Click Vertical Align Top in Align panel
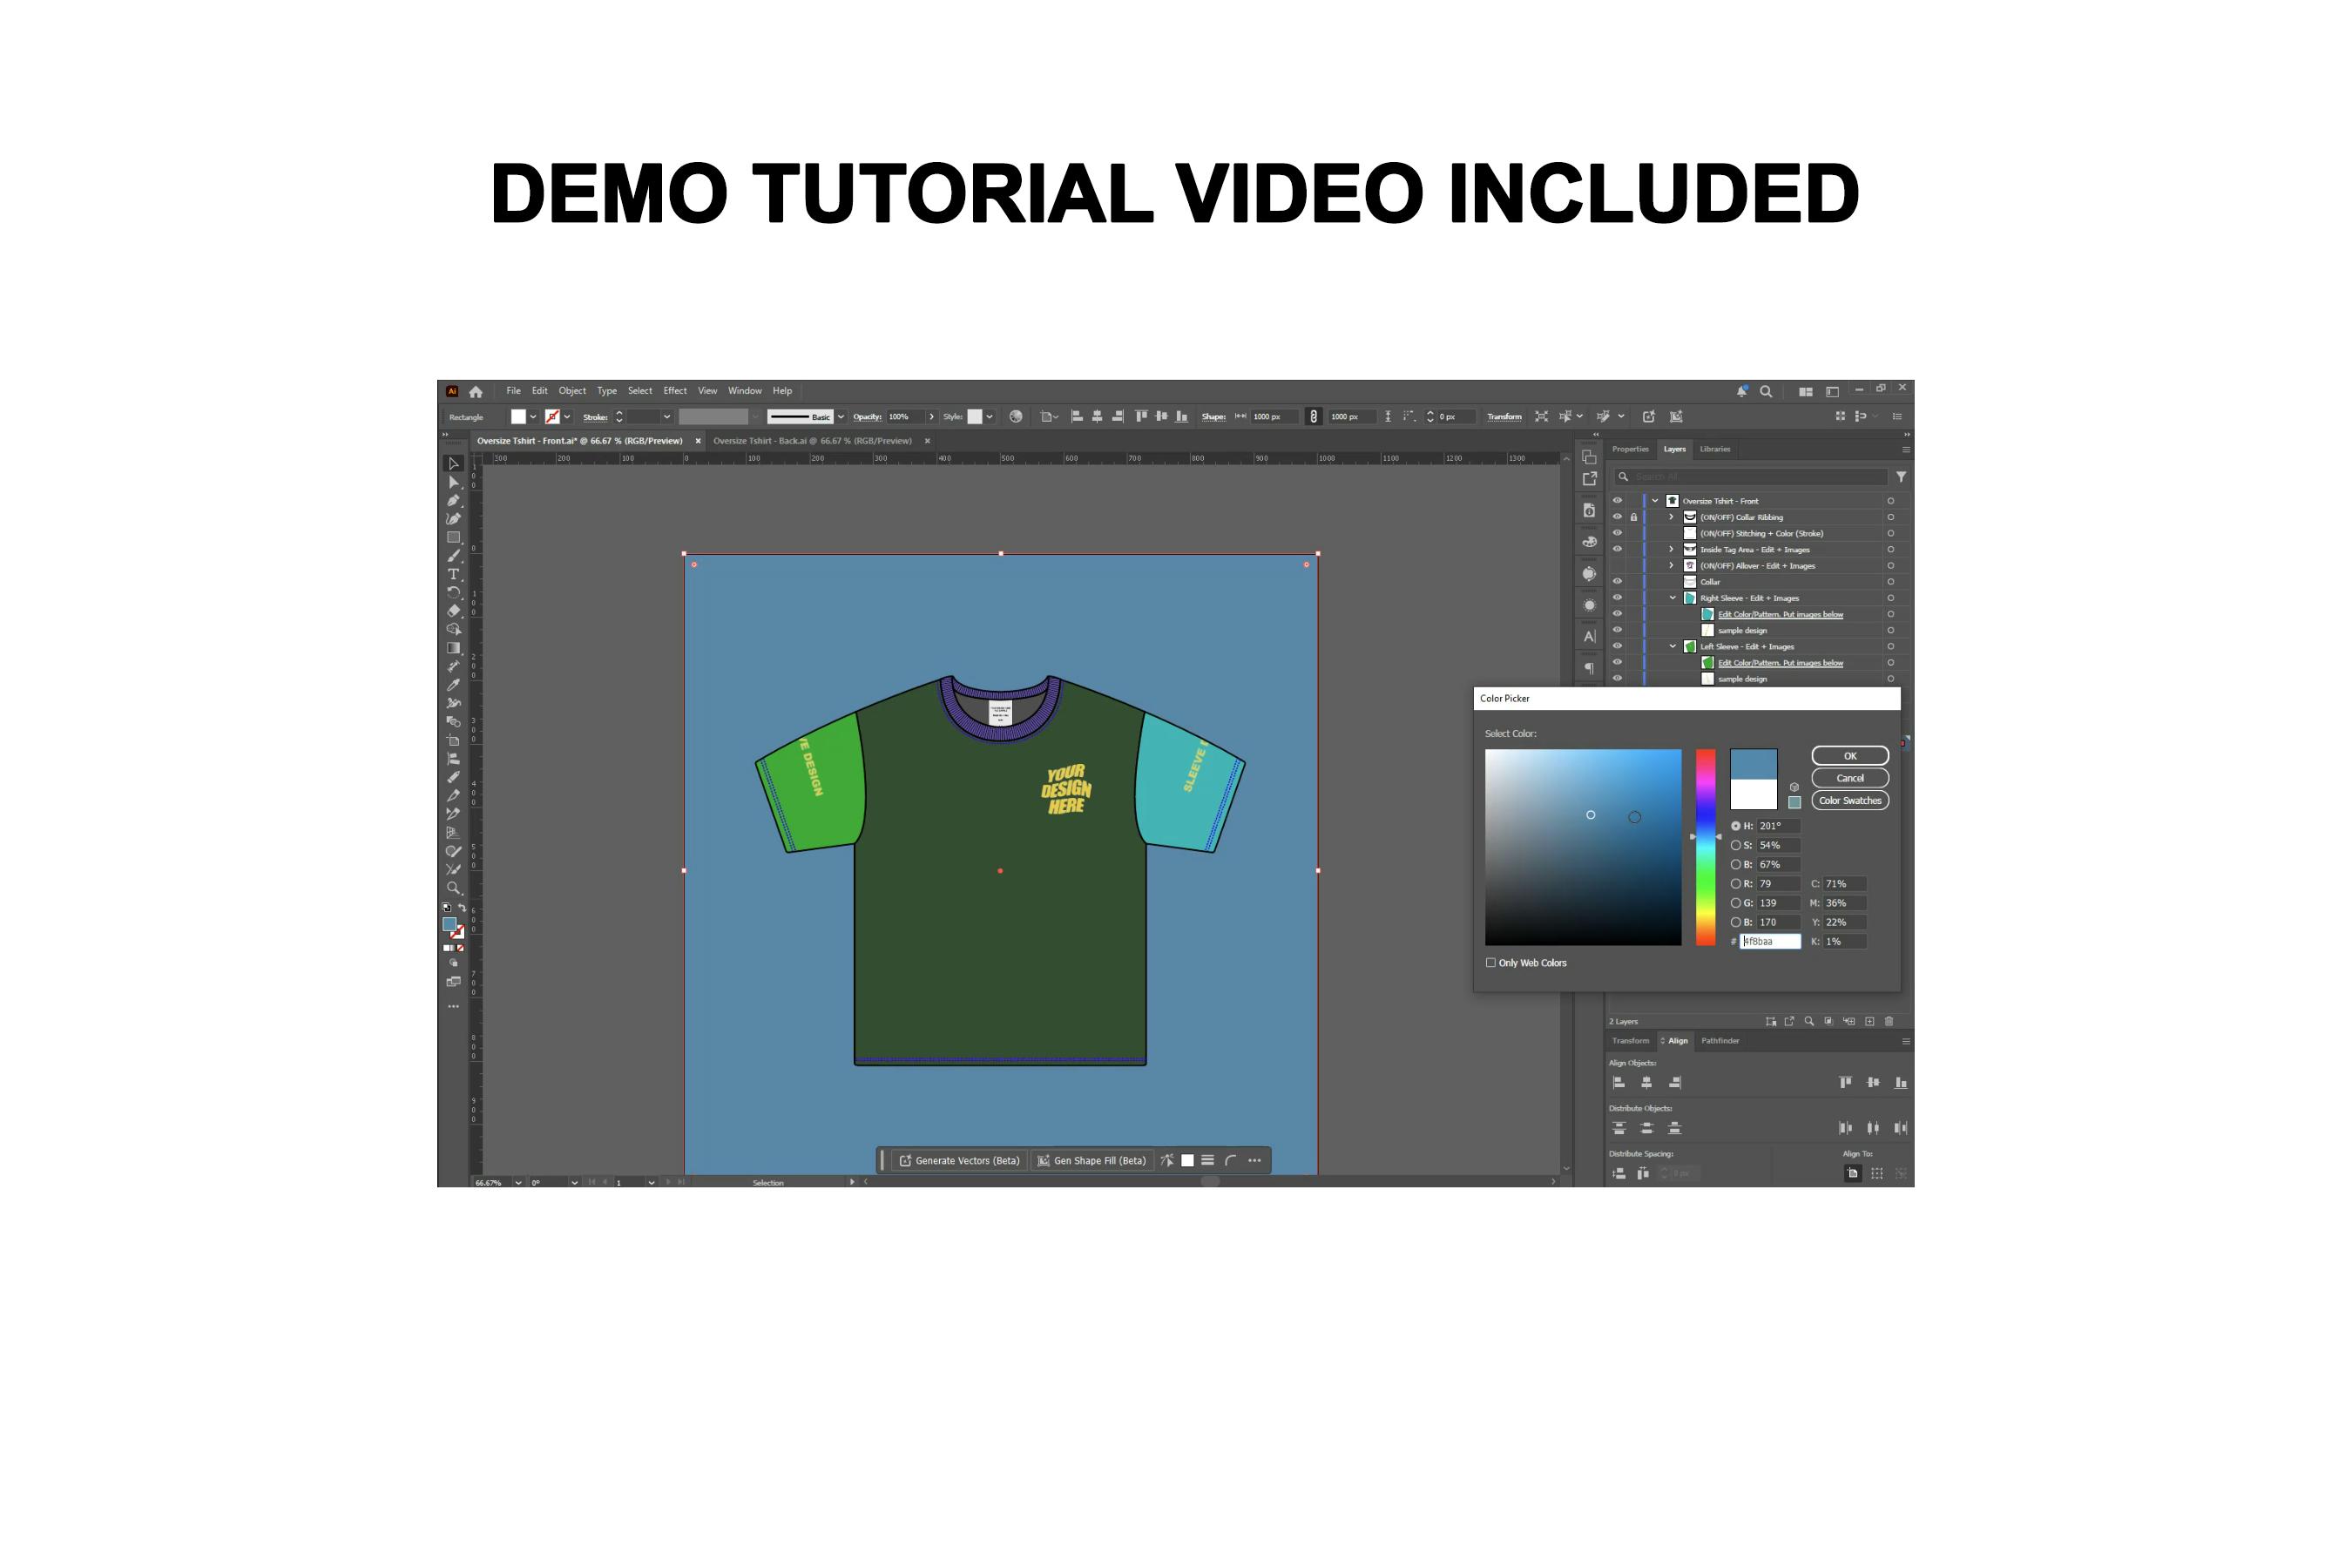 pyautogui.click(x=1845, y=1082)
